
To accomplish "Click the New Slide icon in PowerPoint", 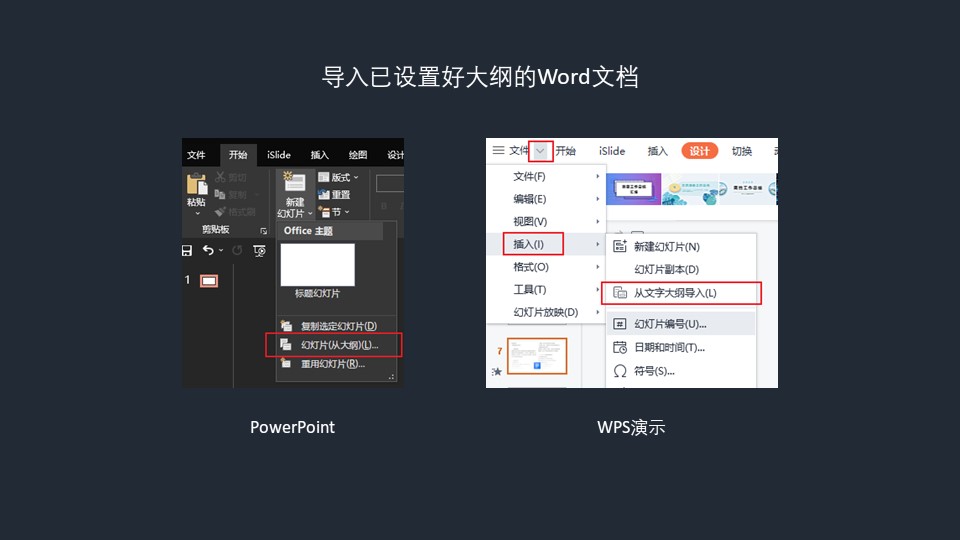I will coord(294,182).
